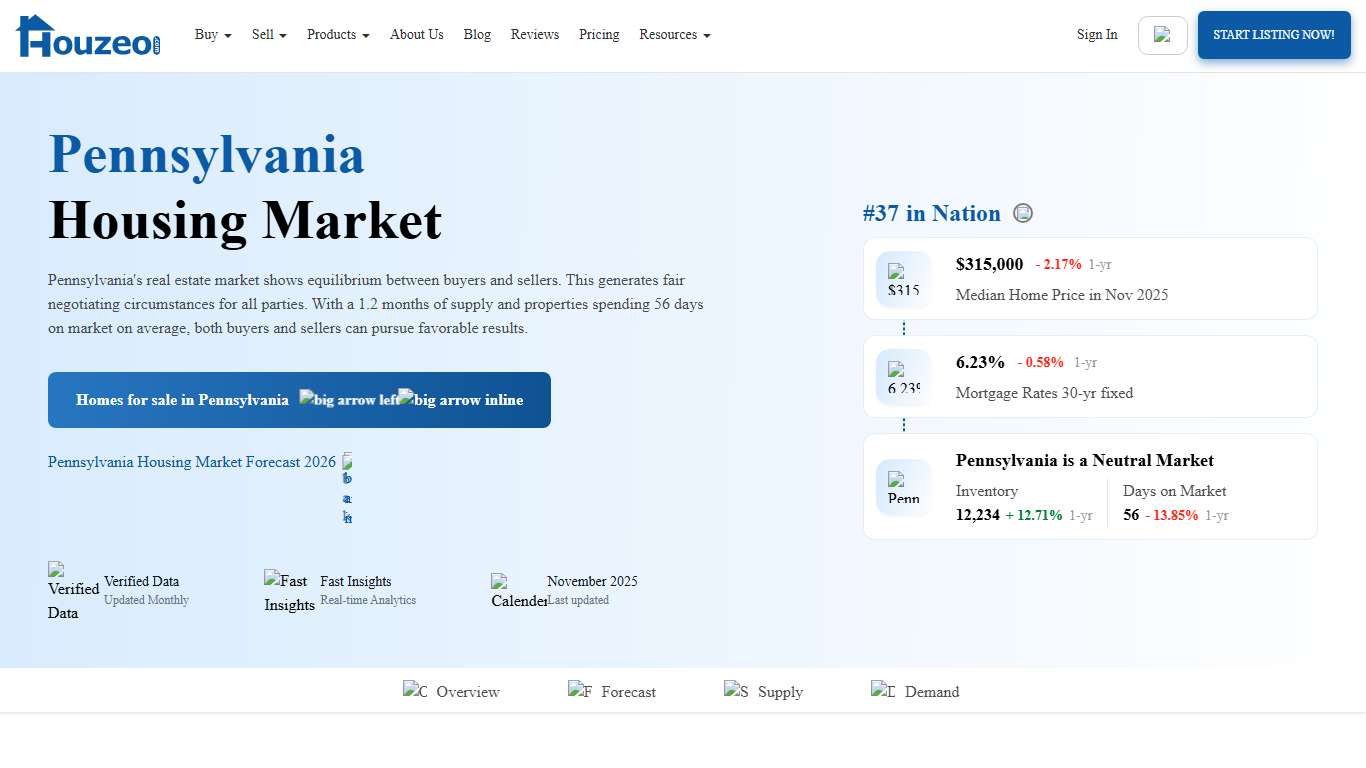Select the Supply section icon

(733, 690)
